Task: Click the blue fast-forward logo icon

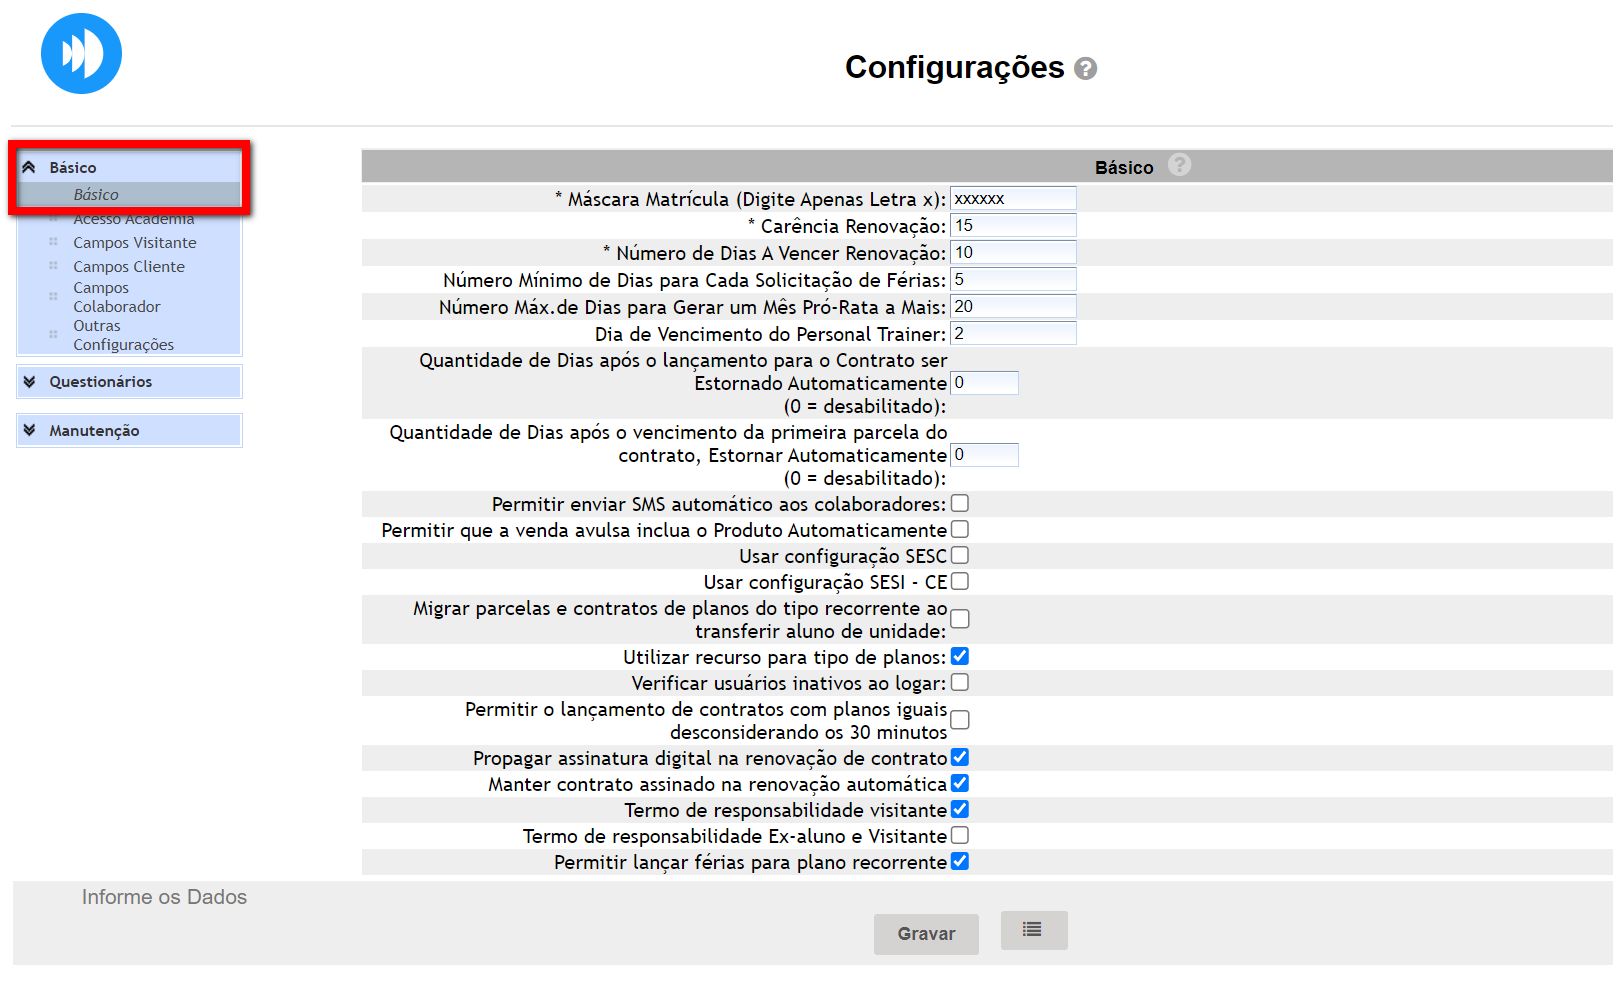Action: tap(81, 54)
